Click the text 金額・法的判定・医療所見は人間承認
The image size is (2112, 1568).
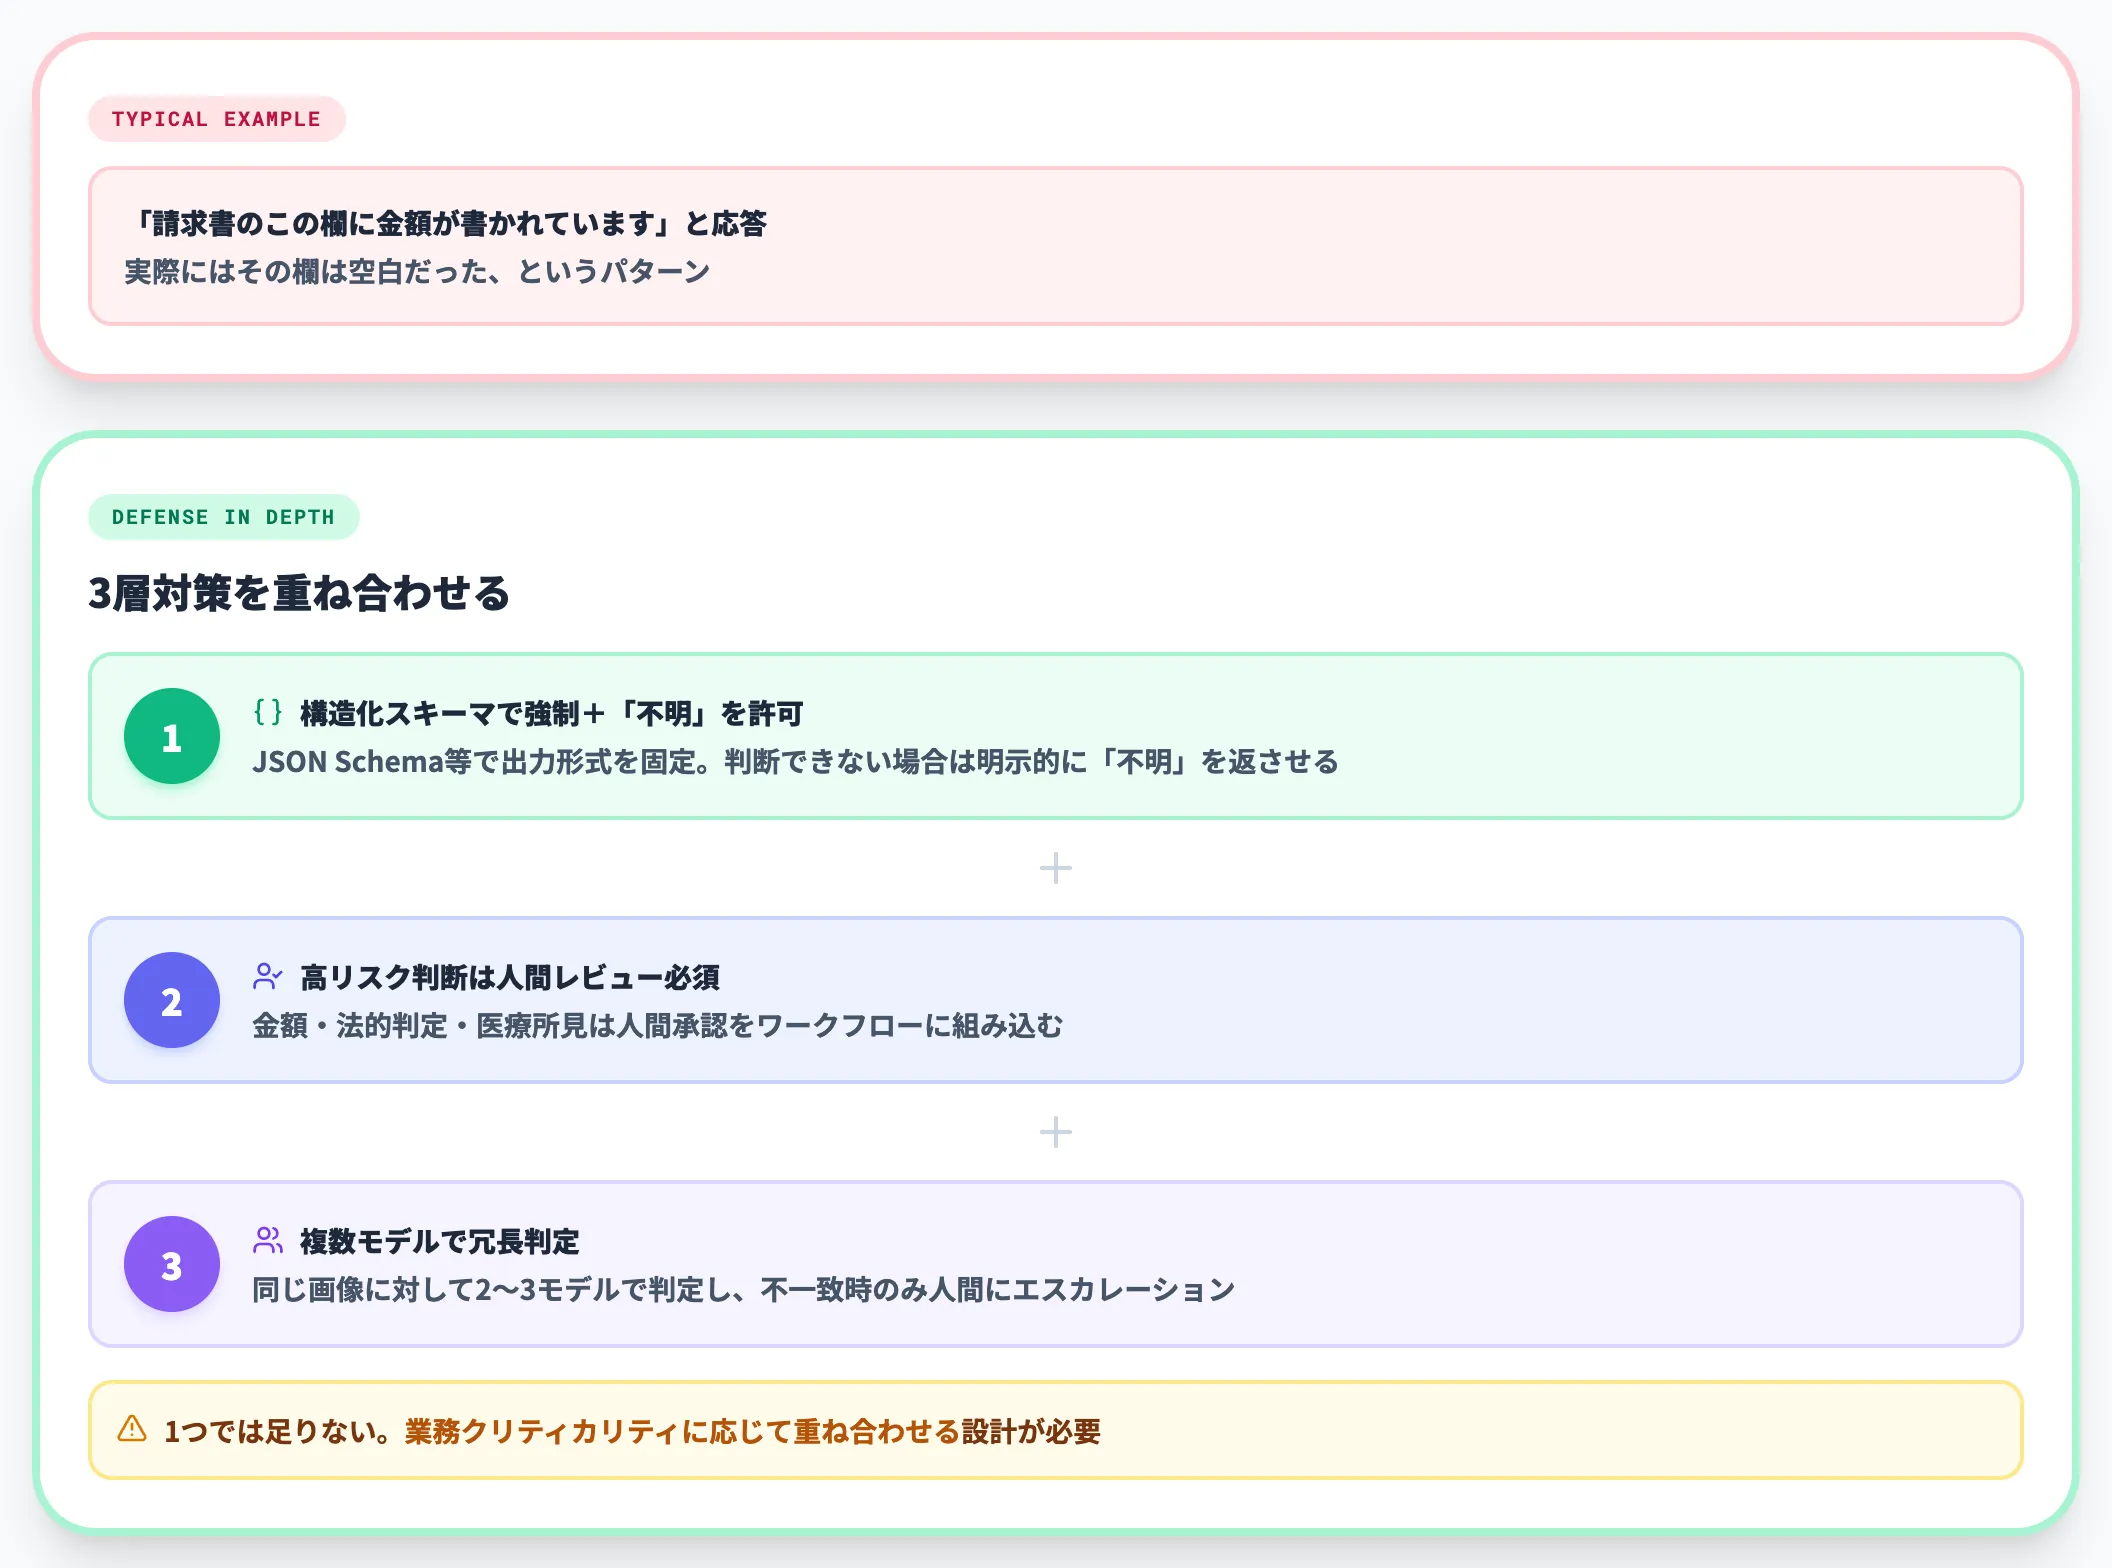click(x=490, y=1025)
